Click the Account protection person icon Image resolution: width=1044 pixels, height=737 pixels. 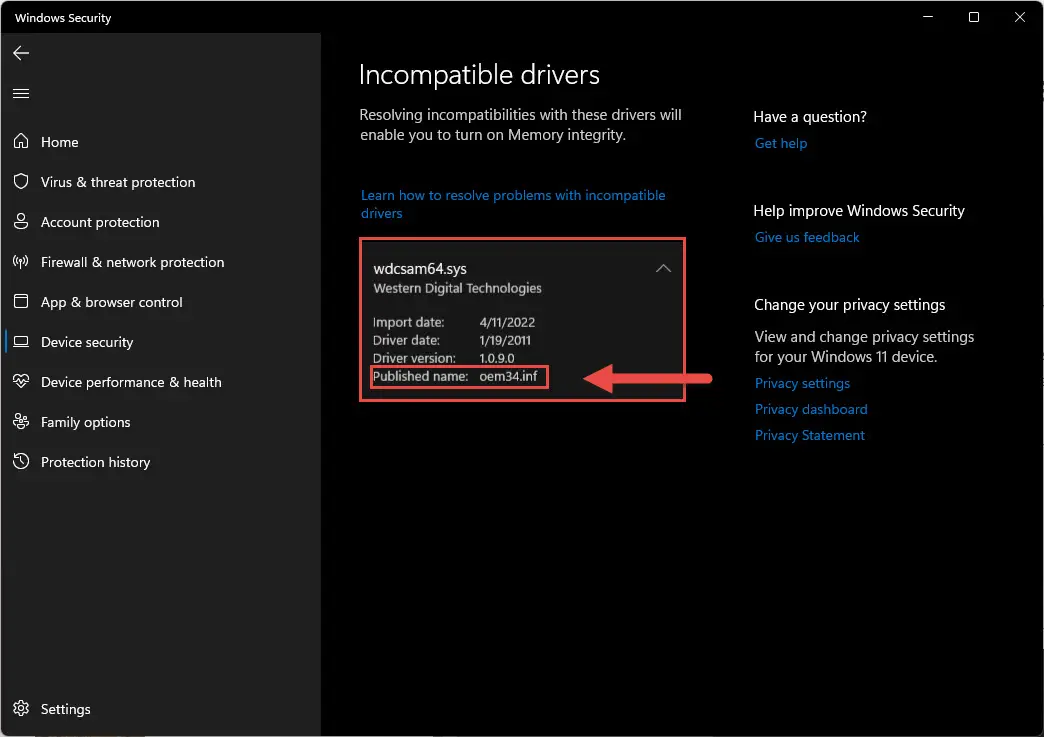click(21, 221)
